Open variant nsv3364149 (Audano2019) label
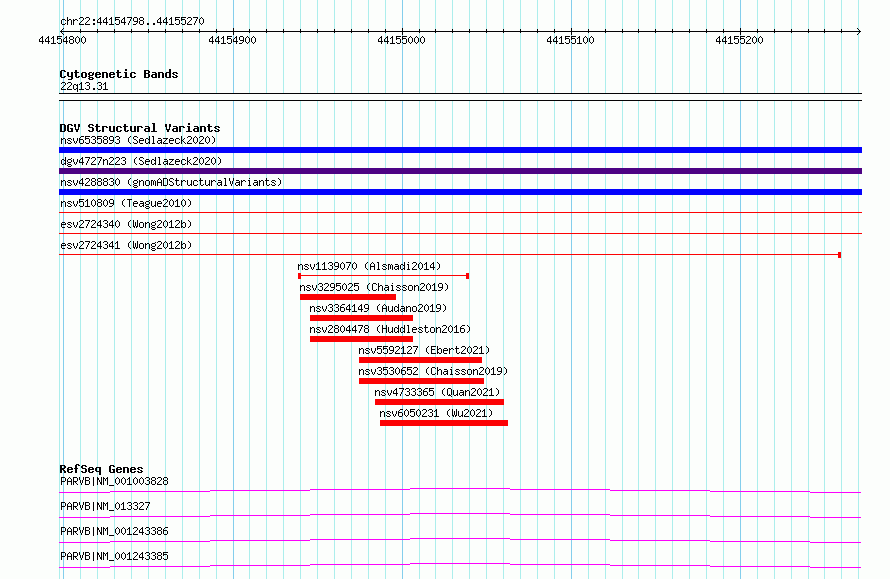 click(x=378, y=308)
